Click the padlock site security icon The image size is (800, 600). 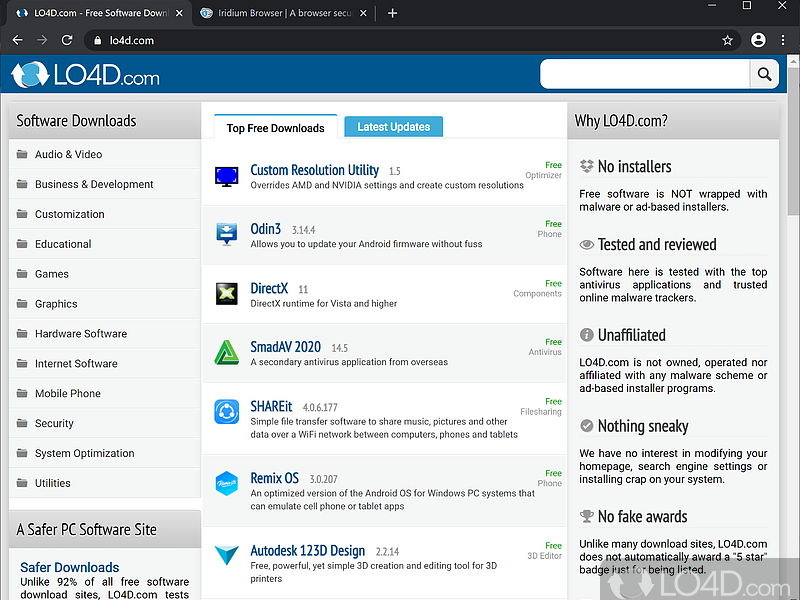point(97,40)
